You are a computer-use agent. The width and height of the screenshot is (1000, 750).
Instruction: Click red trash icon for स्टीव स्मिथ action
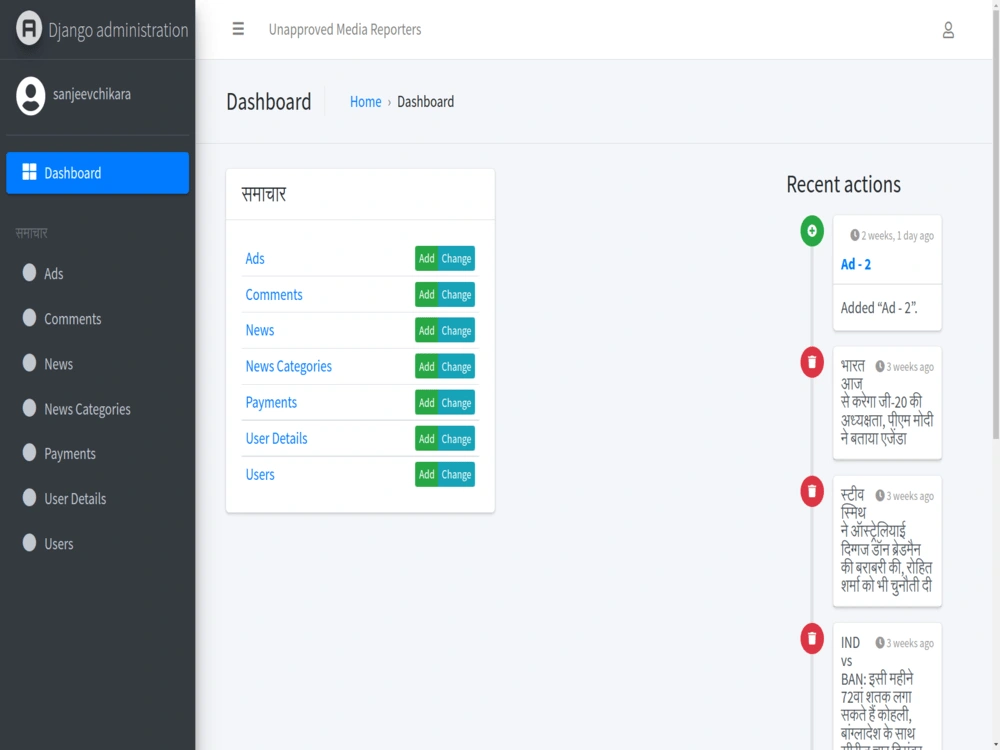click(812, 491)
